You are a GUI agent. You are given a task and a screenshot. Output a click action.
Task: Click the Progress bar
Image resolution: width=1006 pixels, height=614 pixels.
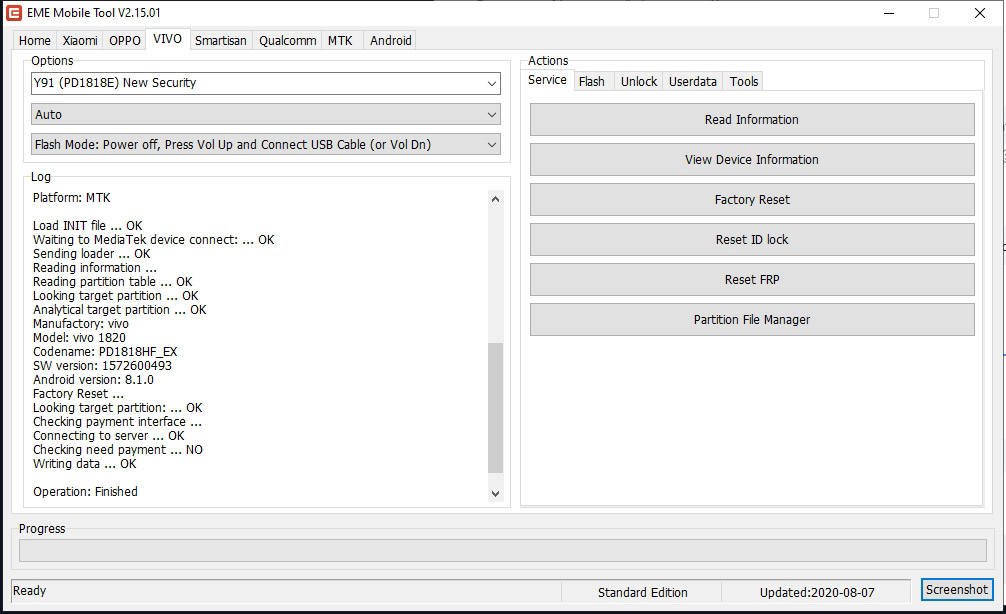pos(502,550)
